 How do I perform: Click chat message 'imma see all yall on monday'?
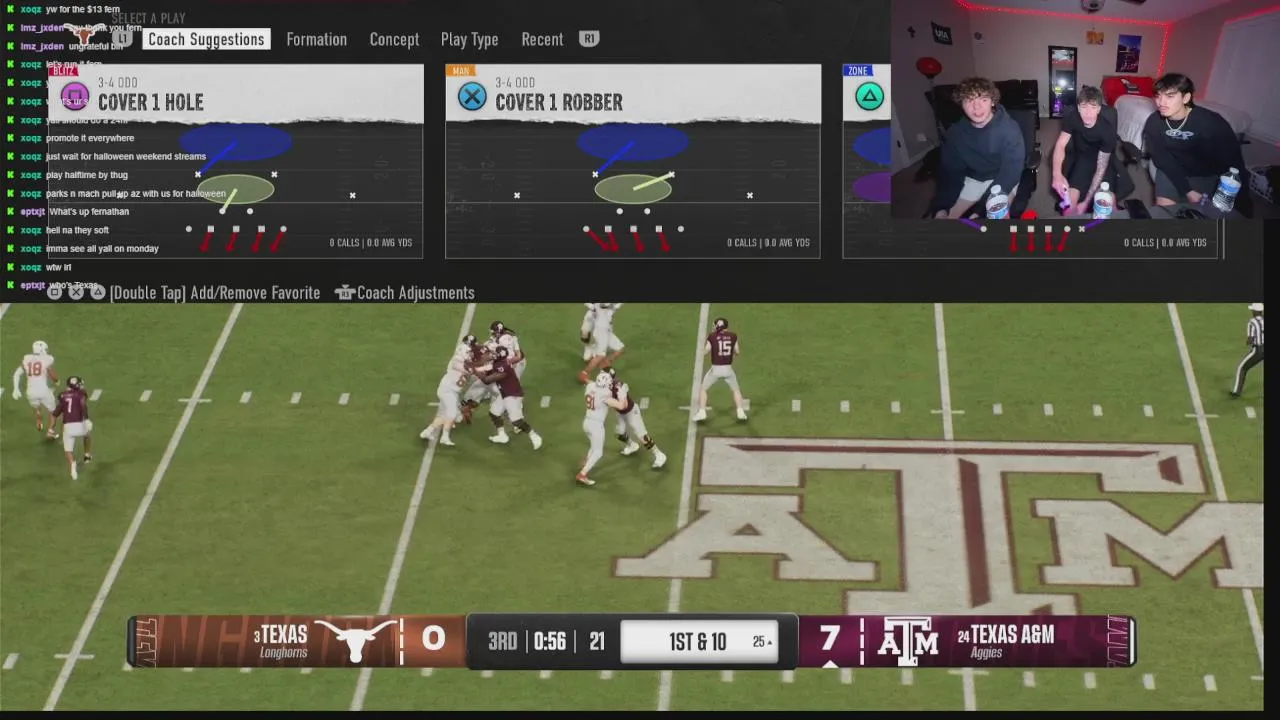[x=102, y=249]
